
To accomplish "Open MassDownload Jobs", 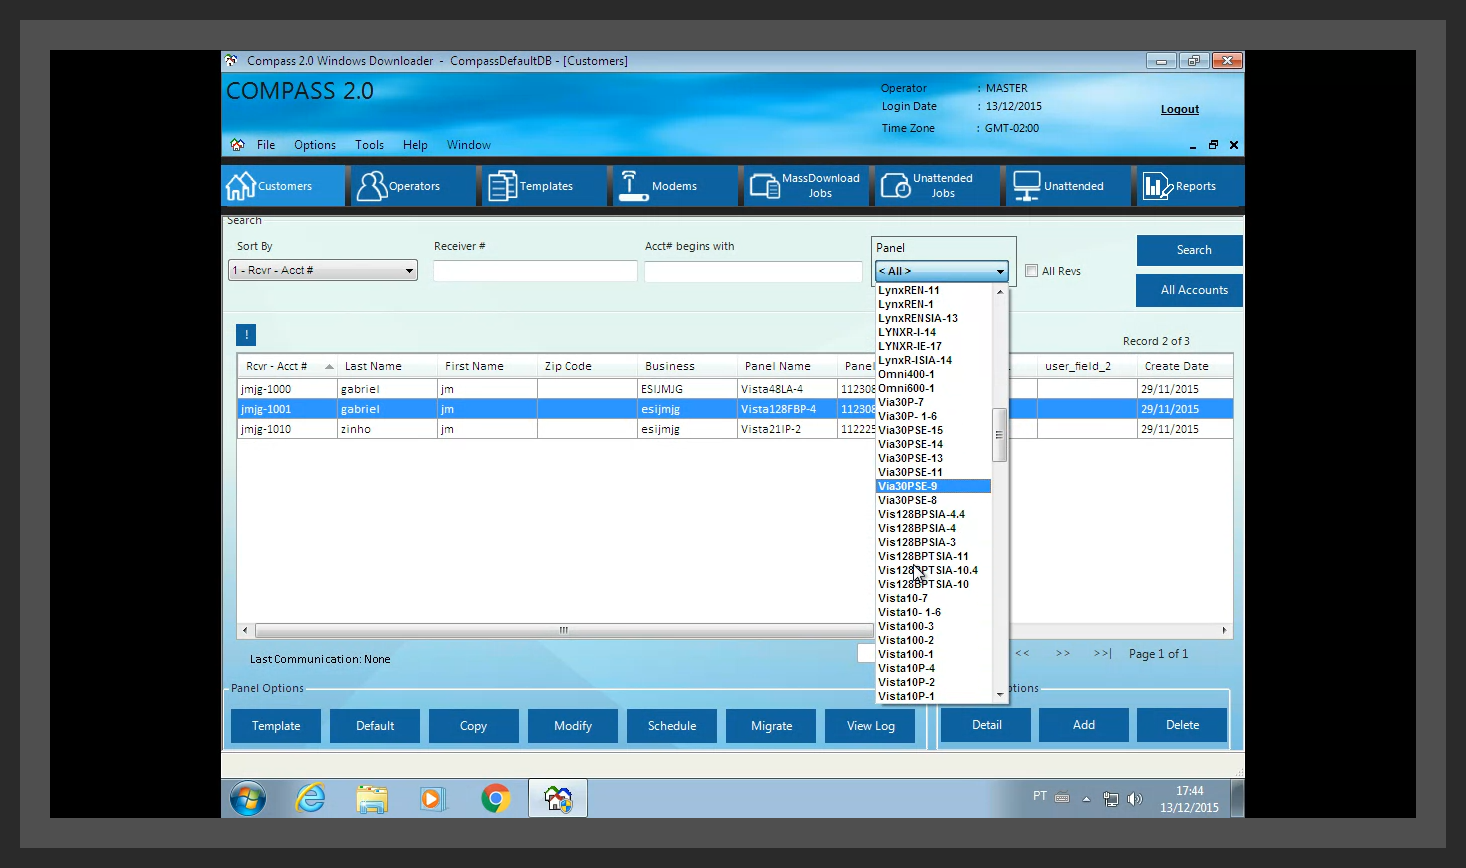I will tap(806, 186).
